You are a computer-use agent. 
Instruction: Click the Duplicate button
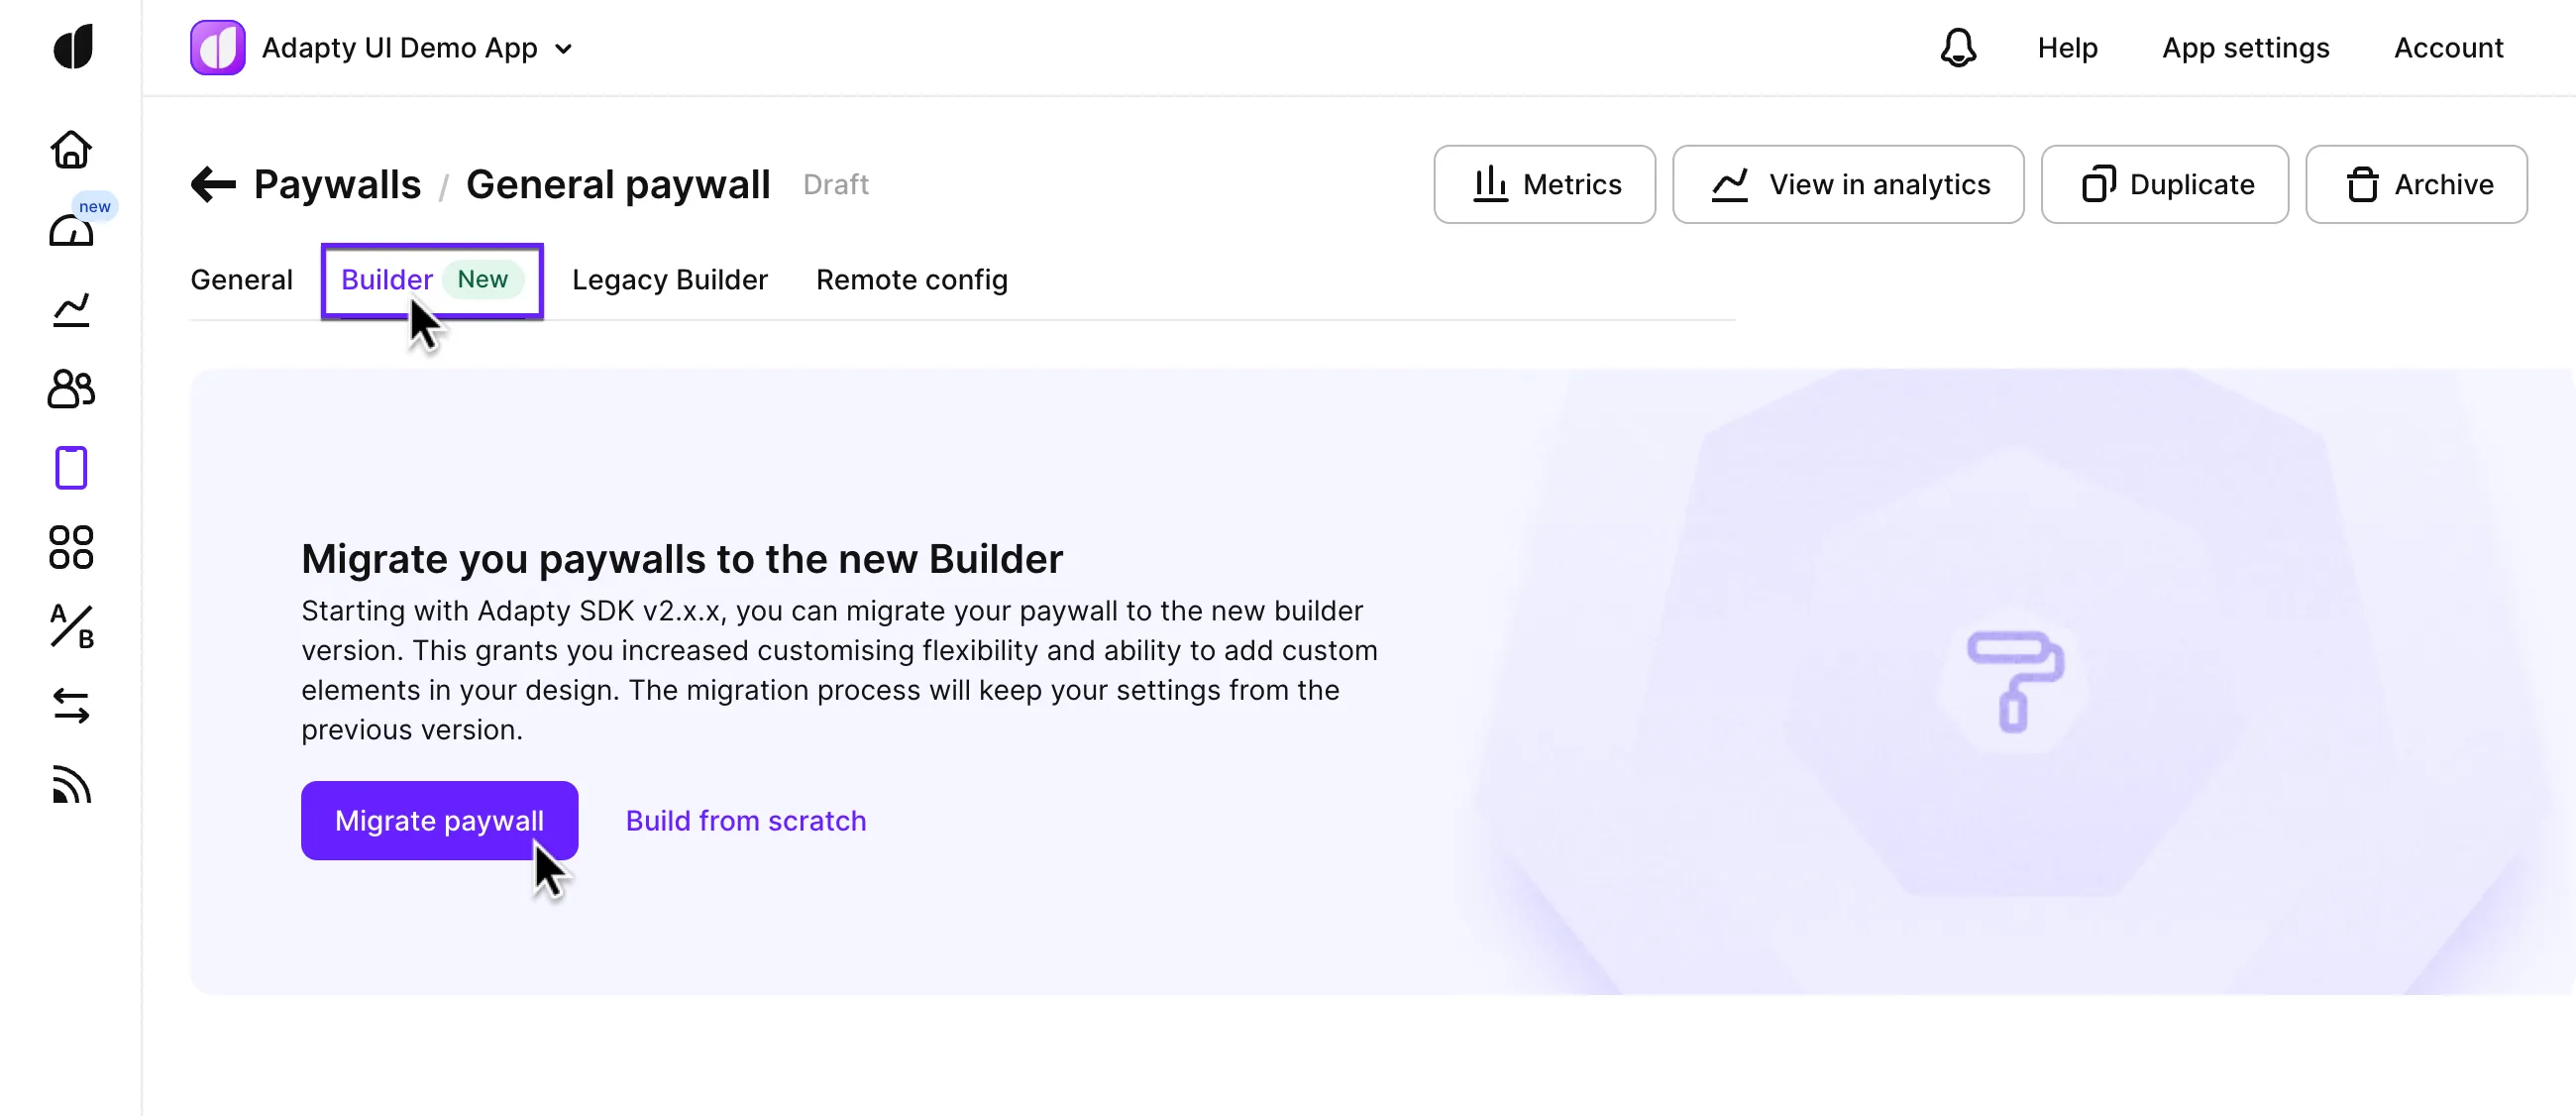(x=2164, y=184)
